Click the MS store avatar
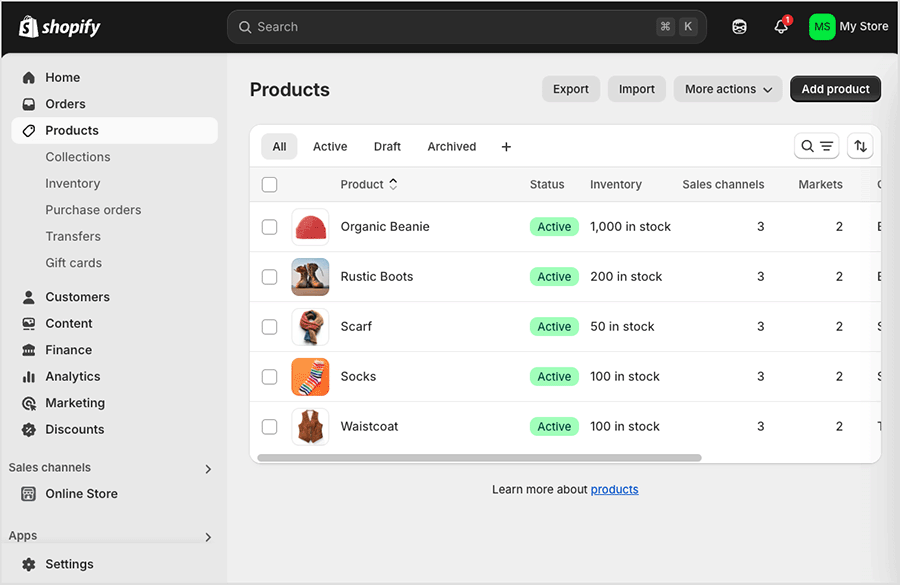This screenshot has width=900, height=585. point(822,26)
